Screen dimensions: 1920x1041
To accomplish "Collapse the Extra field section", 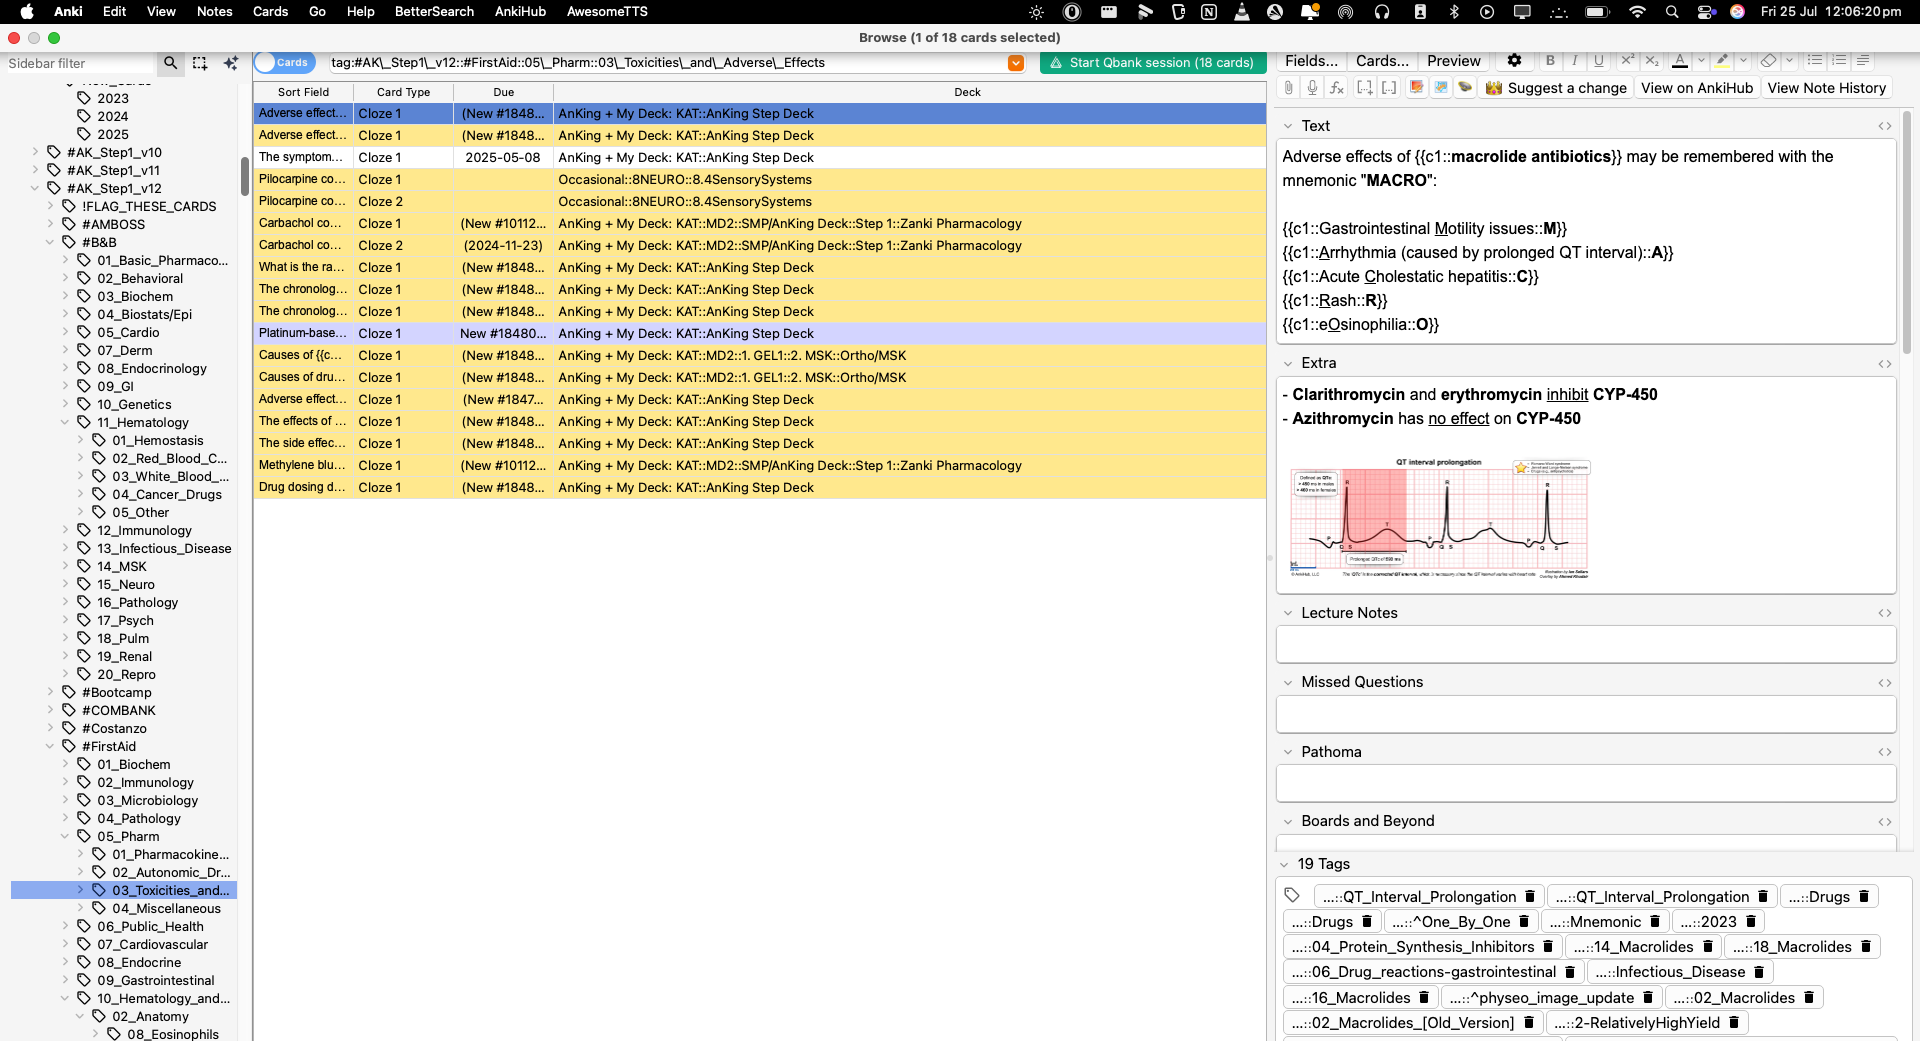I will coord(1287,363).
